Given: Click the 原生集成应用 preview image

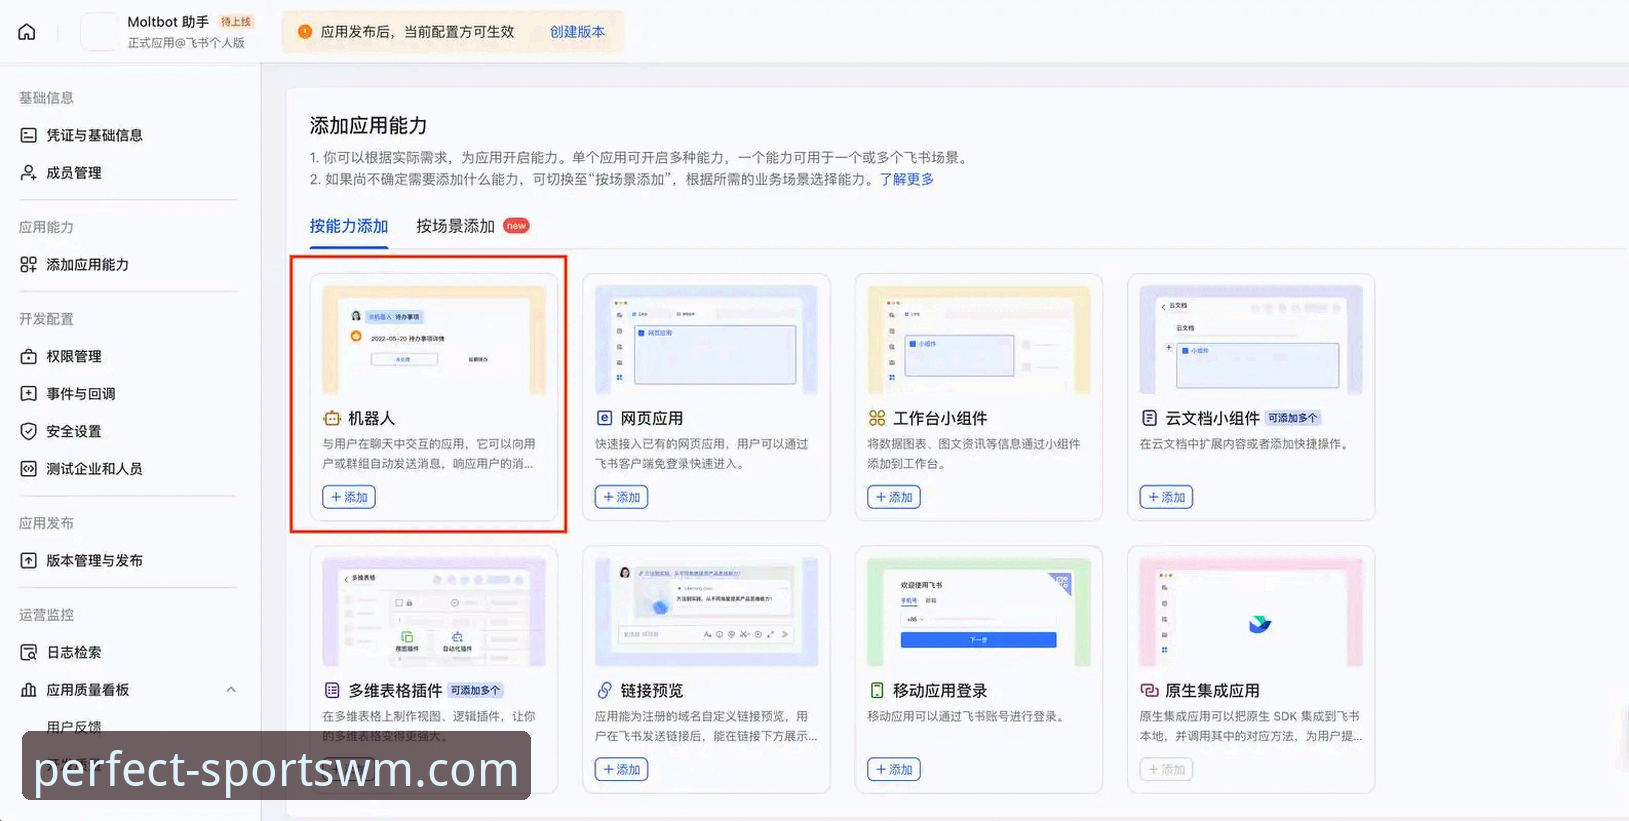Looking at the screenshot, I should point(1251,612).
